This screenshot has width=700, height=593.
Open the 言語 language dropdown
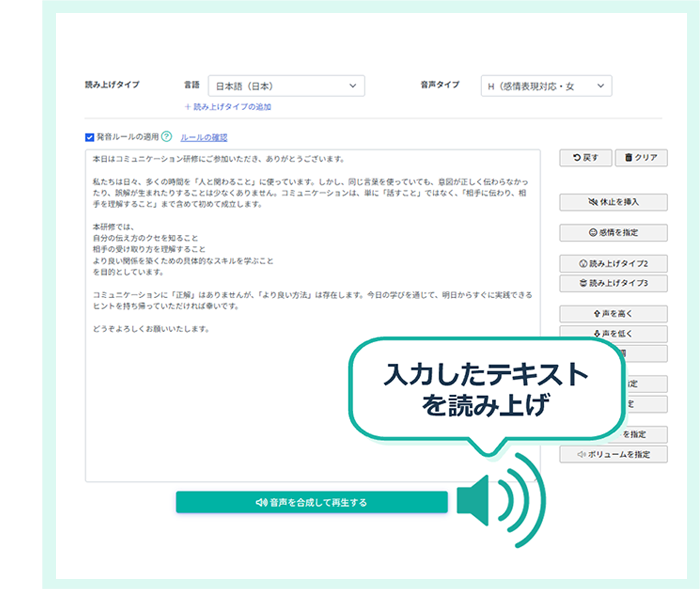[286, 87]
